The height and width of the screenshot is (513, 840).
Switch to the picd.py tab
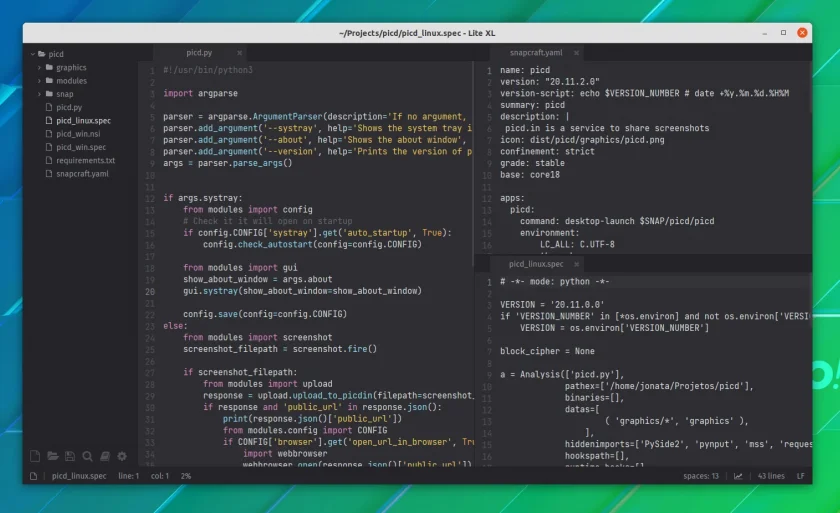click(x=199, y=52)
